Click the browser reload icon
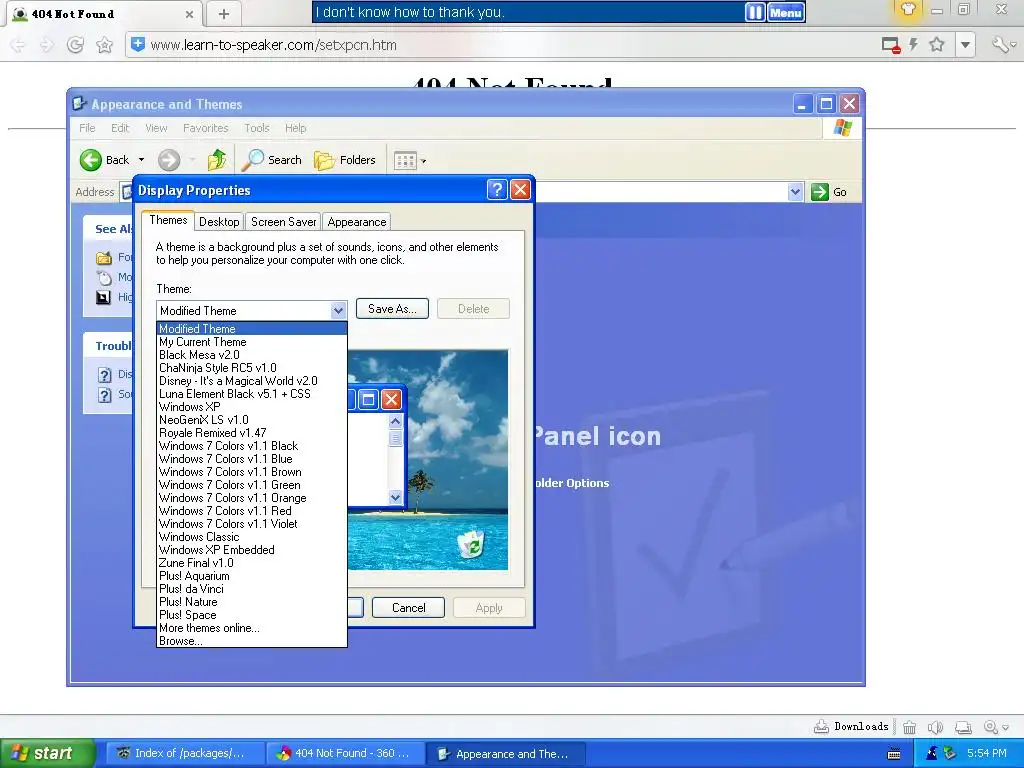Image resolution: width=1024 pixels, height=768 pixels. pos(76,44)
